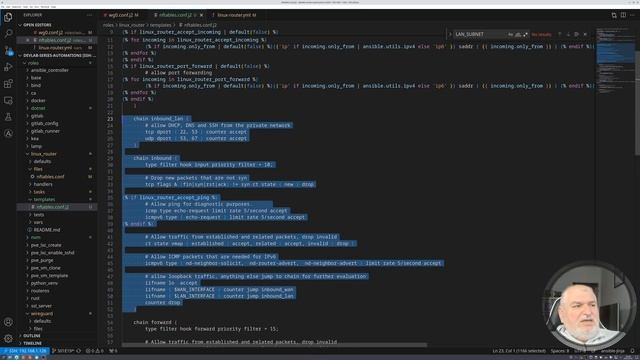This screenshot has height=360, width=640.
Task: Close the find widget
Action: tap(585, 34)
